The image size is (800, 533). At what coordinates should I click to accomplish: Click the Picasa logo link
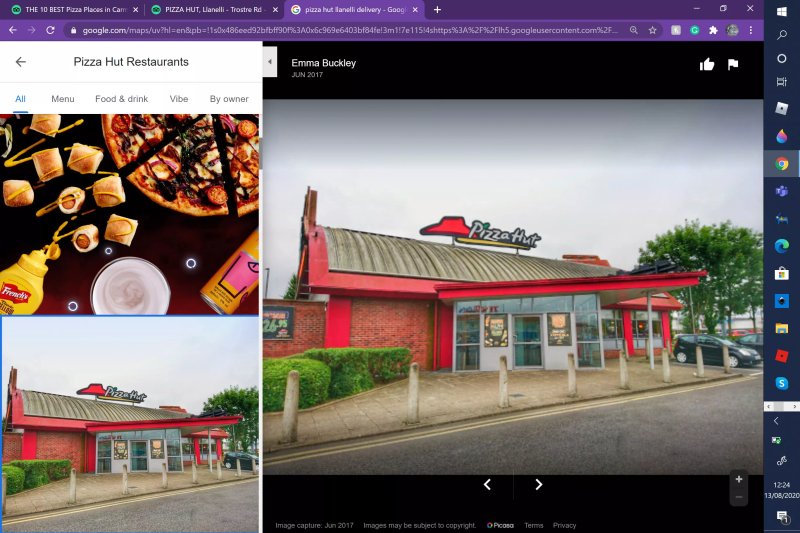(500, 525)
